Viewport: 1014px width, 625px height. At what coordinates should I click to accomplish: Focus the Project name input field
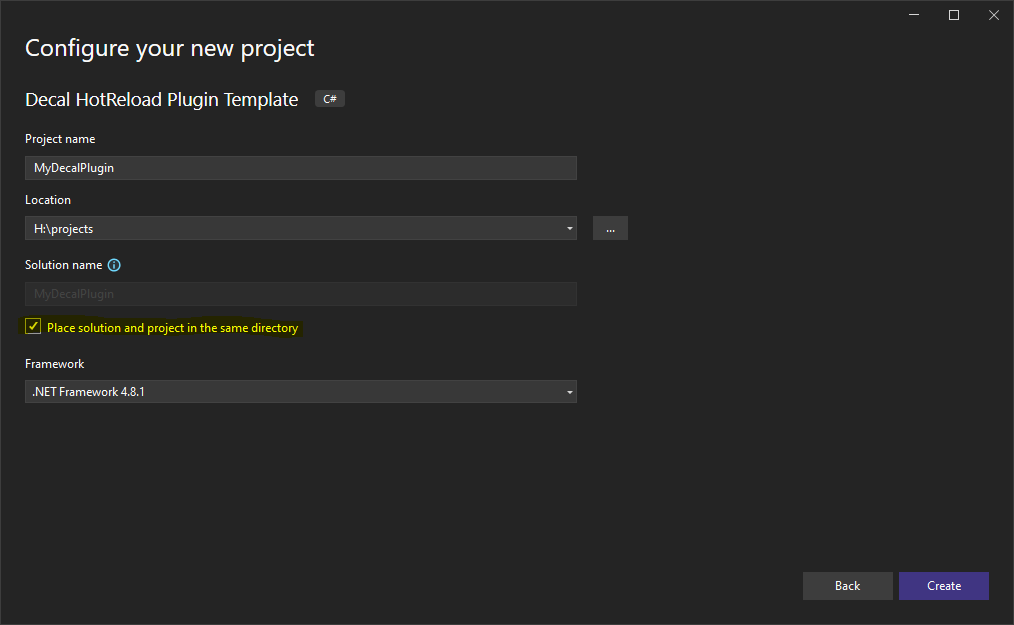301,168
